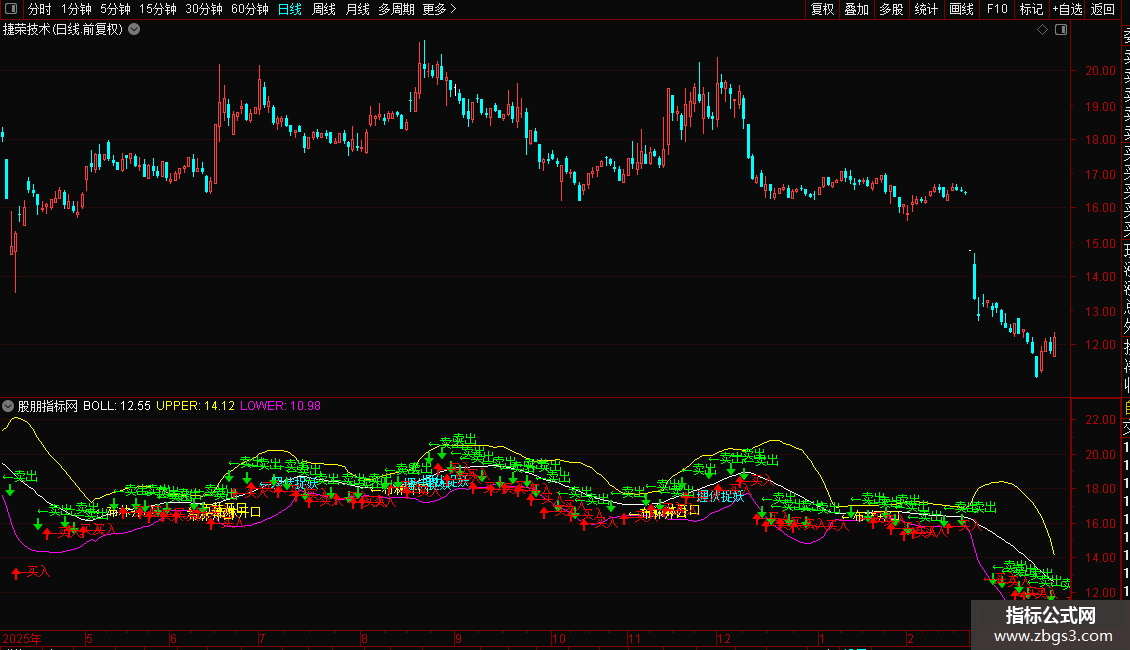Expand 更多 periods chevron
This screenshot has width=1130, height=650.
[x=453, y=9]
